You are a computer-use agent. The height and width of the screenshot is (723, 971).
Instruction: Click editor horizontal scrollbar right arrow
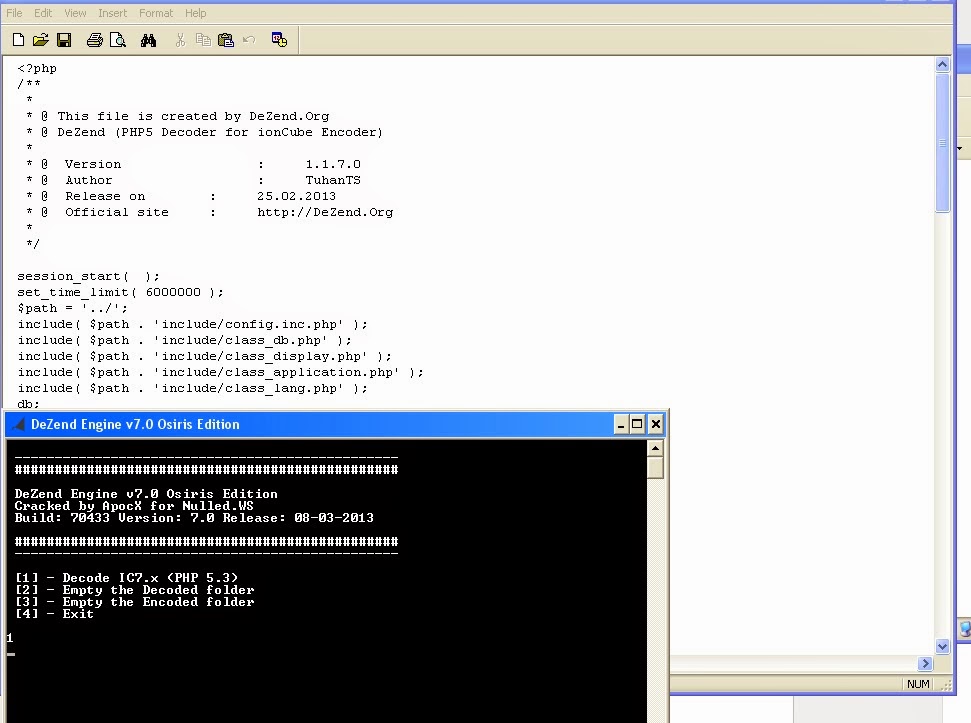coord(925,664)
